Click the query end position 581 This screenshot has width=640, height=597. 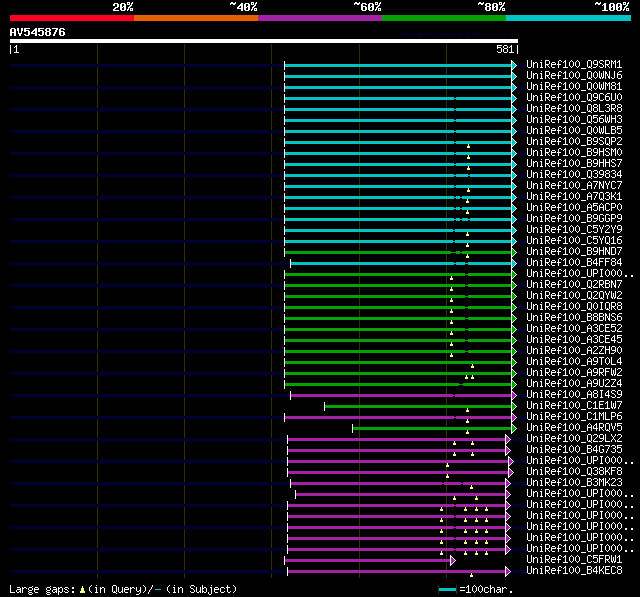pyautogui.click(x=505, y=49)
